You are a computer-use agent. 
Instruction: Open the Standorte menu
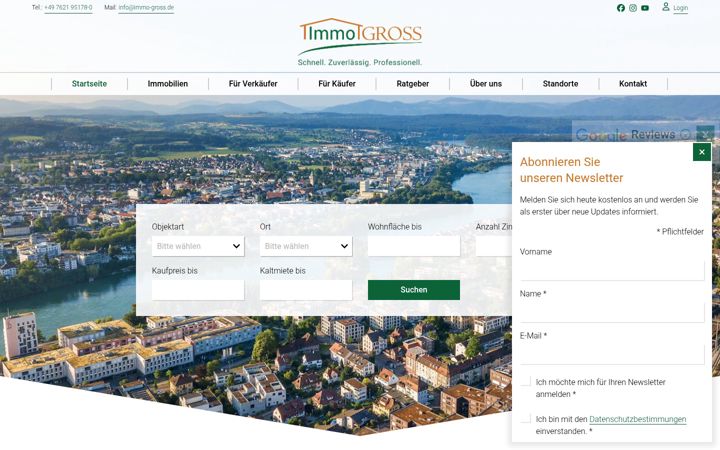(x=560, y=84)
